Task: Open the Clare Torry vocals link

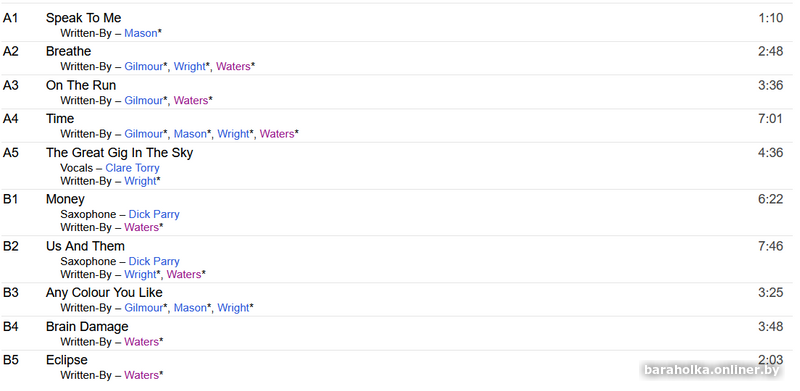Action: tap(133, 168)
